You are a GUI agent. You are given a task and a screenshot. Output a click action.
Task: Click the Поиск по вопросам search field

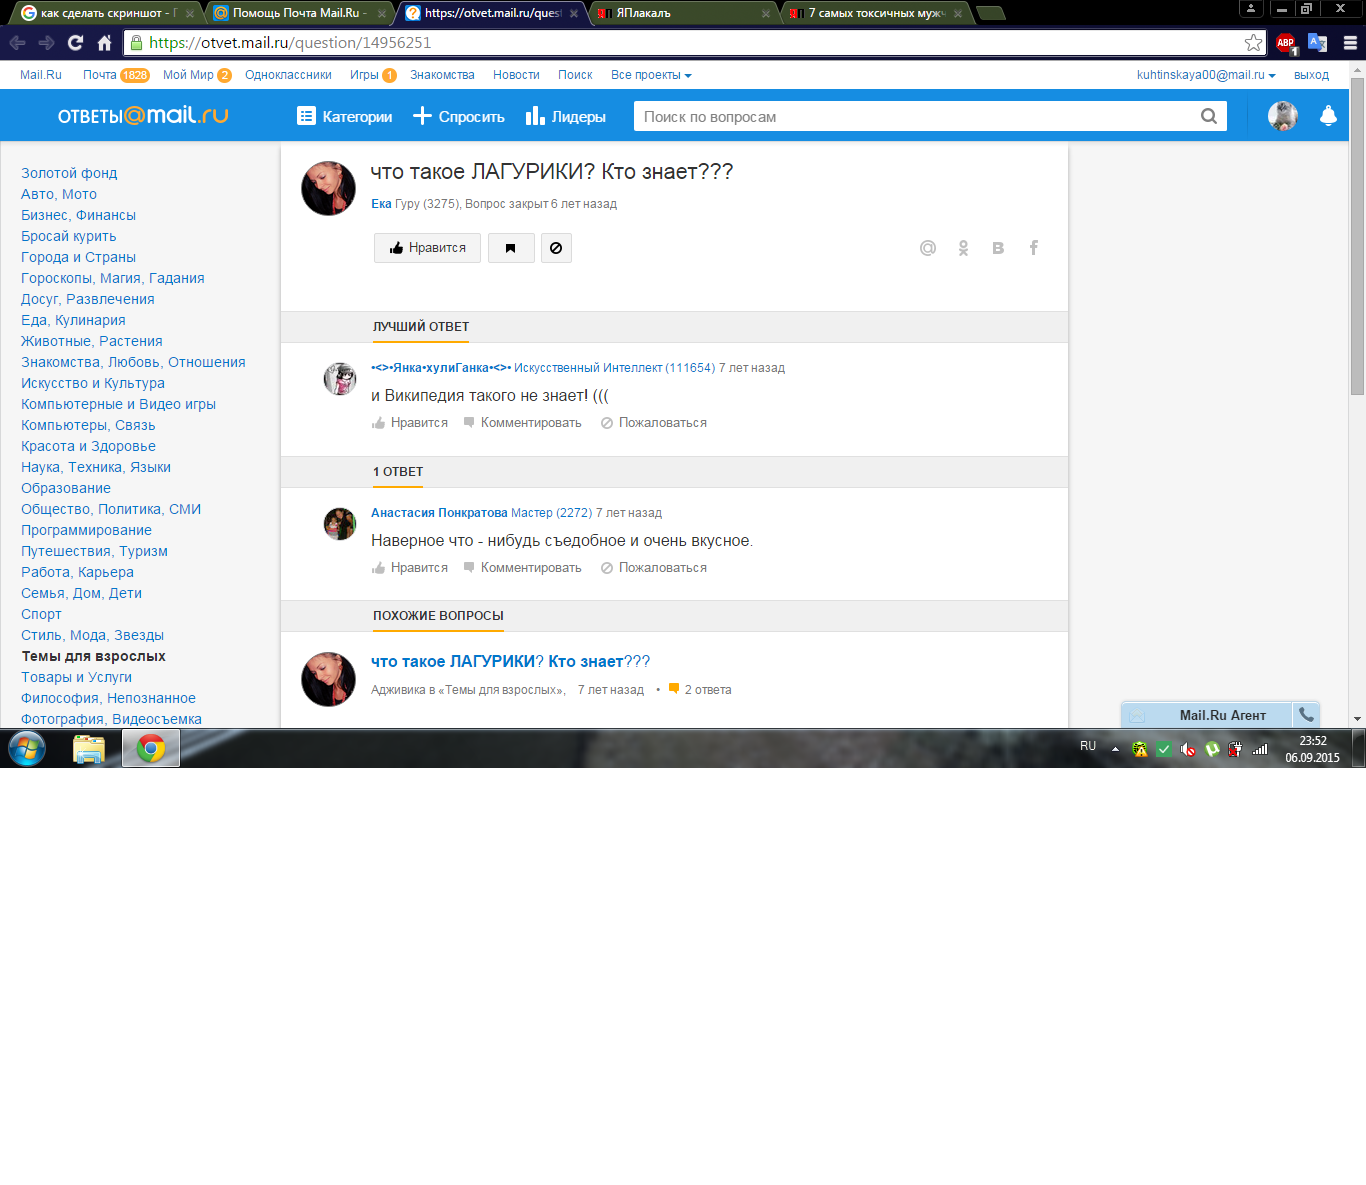[x=915, y=116]
